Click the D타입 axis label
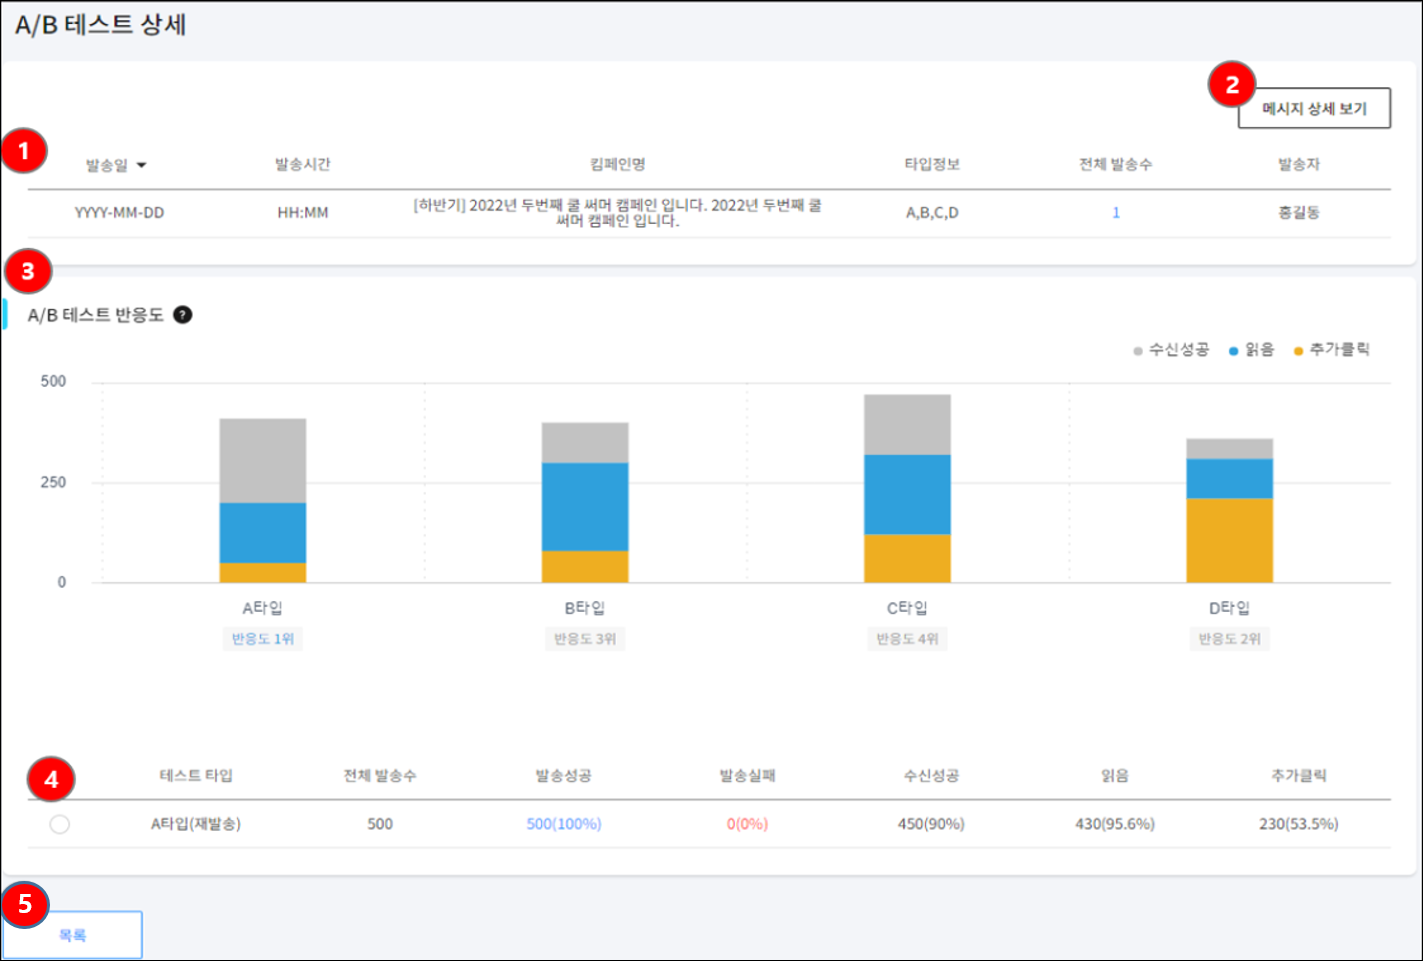Viewport: 1423px width, 961px height. click(1229, 608)
